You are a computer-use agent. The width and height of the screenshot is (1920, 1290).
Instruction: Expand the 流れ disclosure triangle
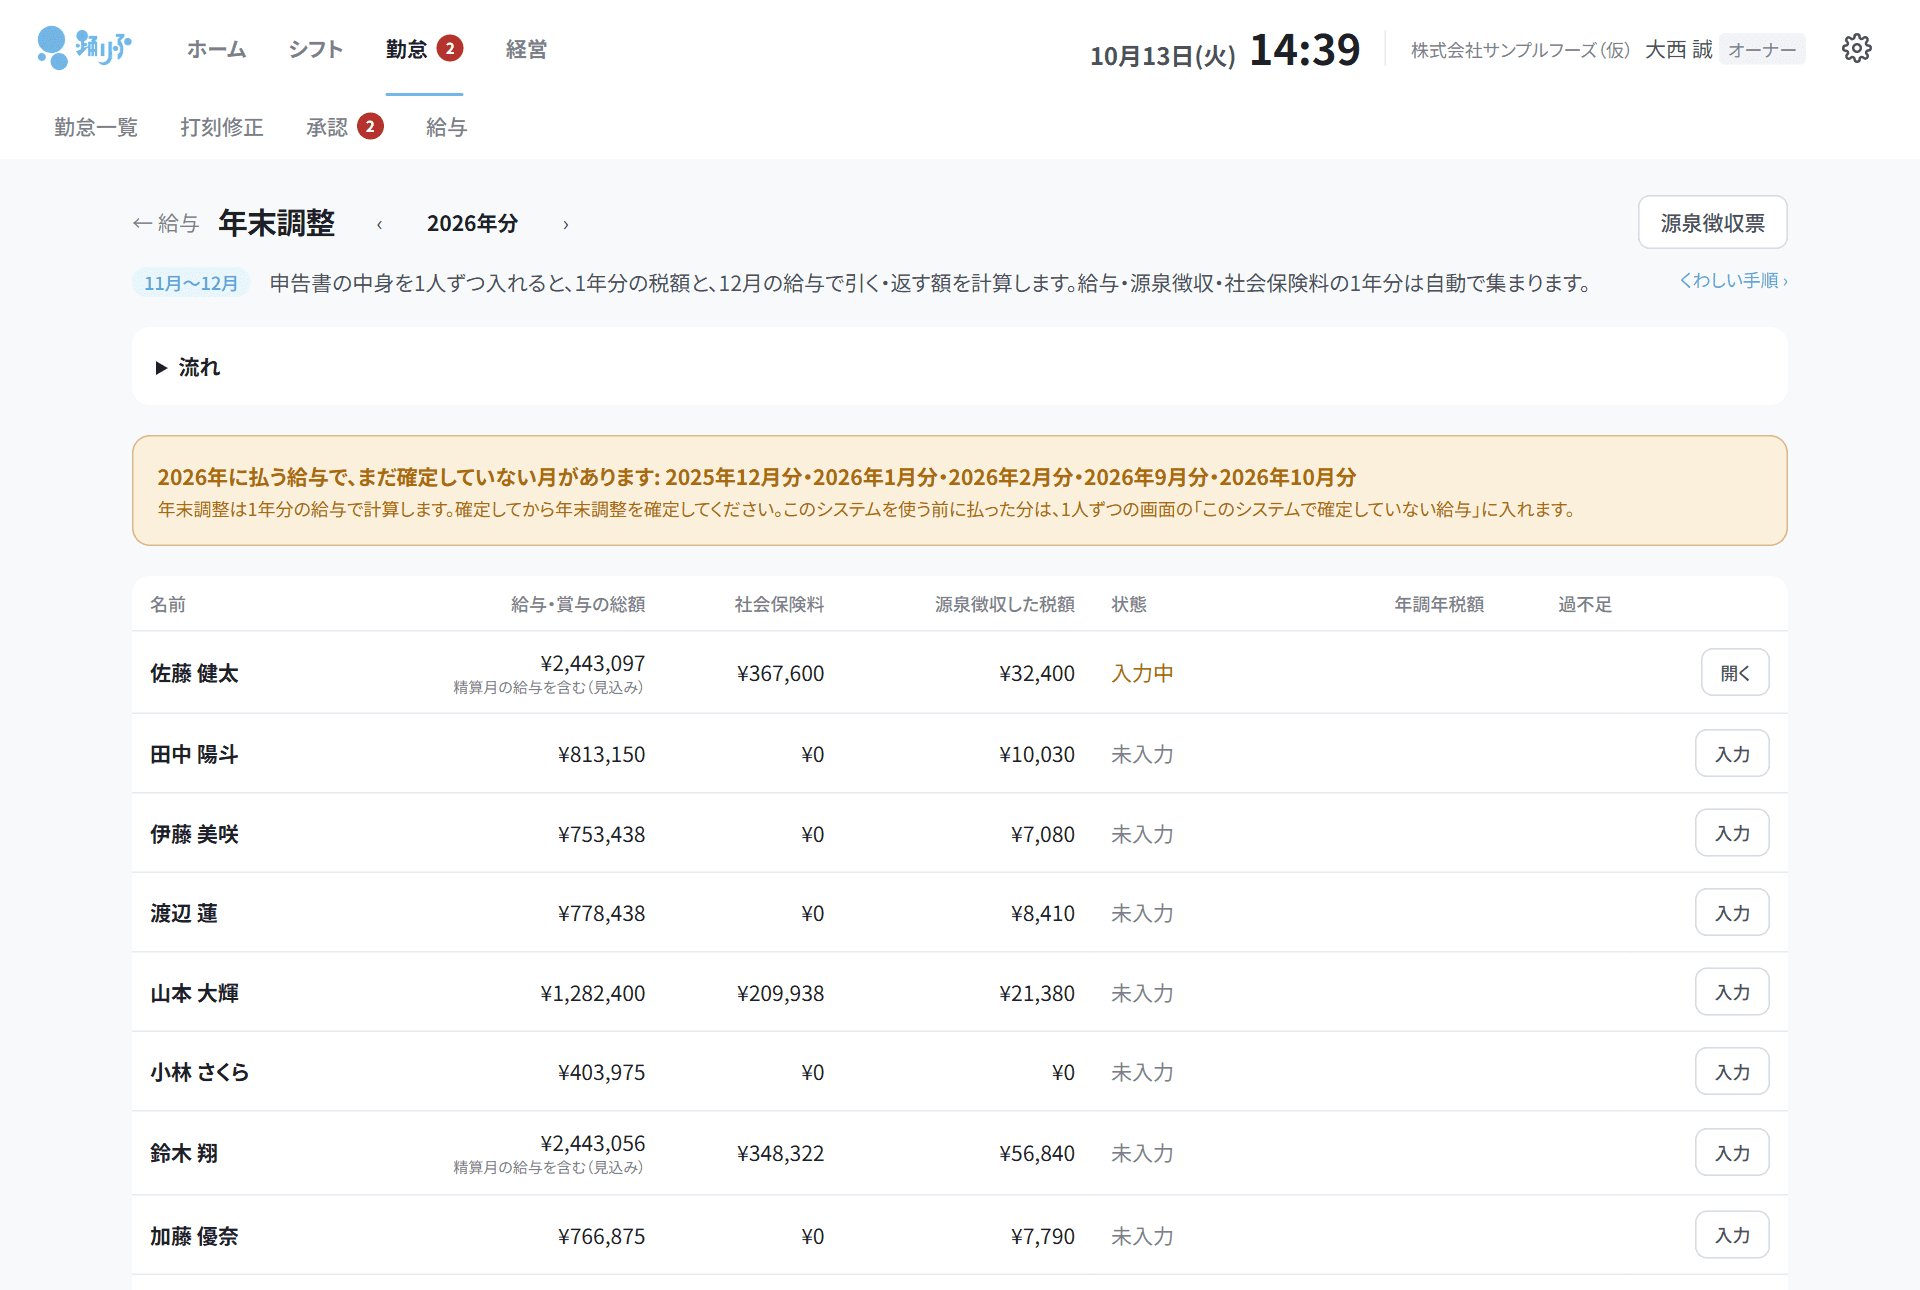click(x=161, y=368)
